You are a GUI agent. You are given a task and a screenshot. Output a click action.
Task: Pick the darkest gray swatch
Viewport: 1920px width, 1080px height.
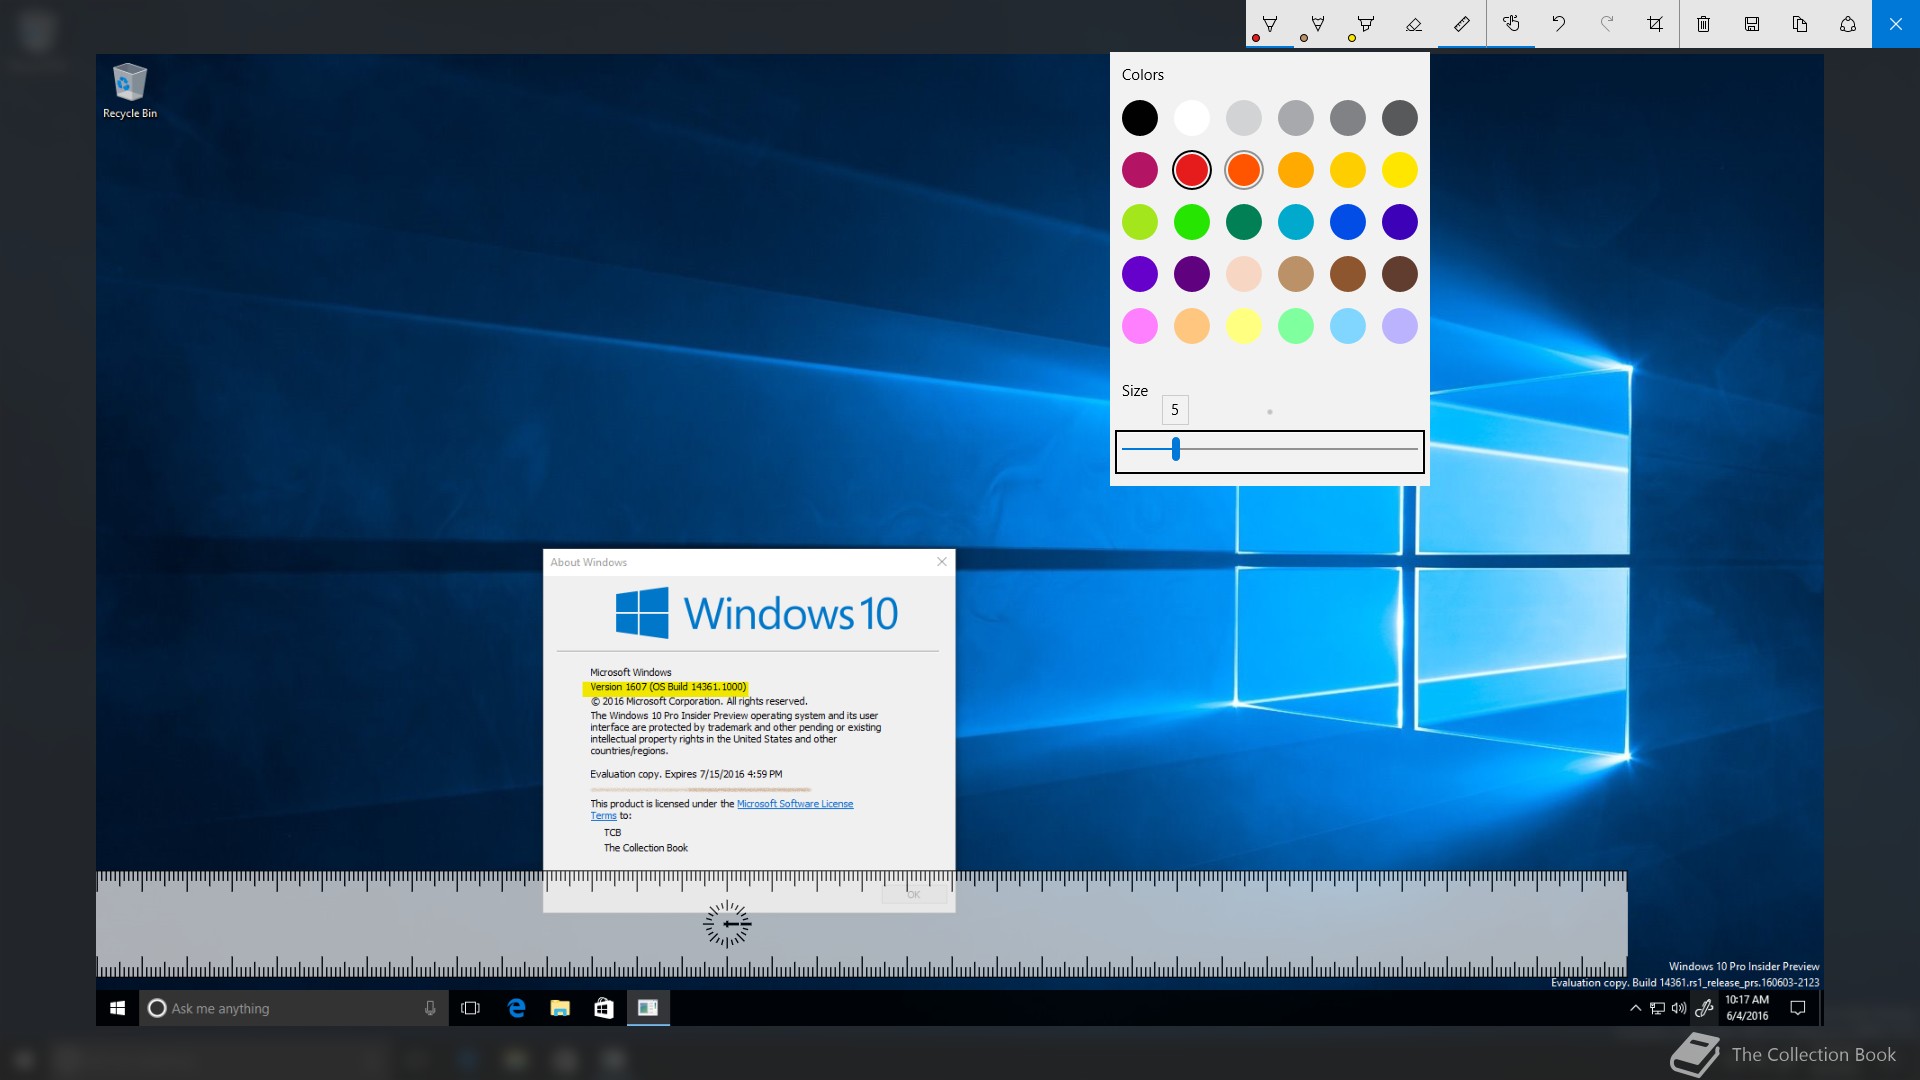tap(1400, 118)
